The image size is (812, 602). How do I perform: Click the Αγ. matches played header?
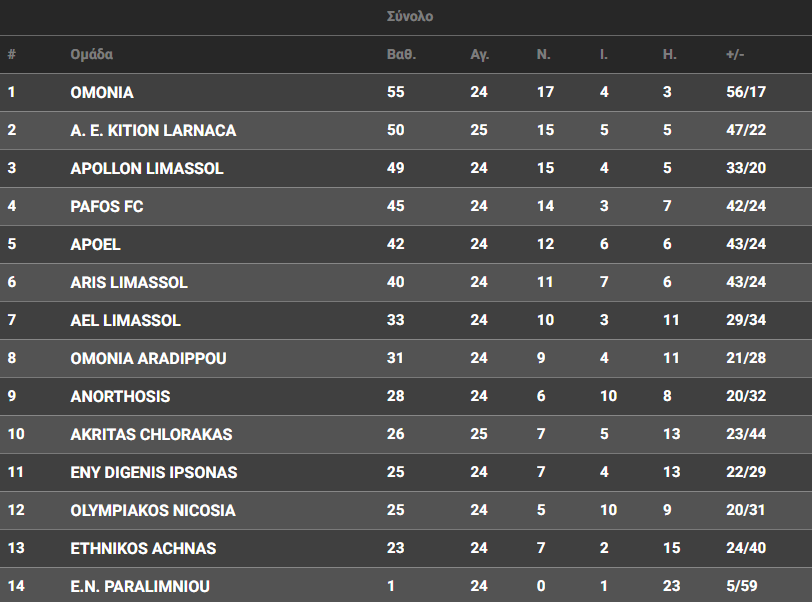479,54
